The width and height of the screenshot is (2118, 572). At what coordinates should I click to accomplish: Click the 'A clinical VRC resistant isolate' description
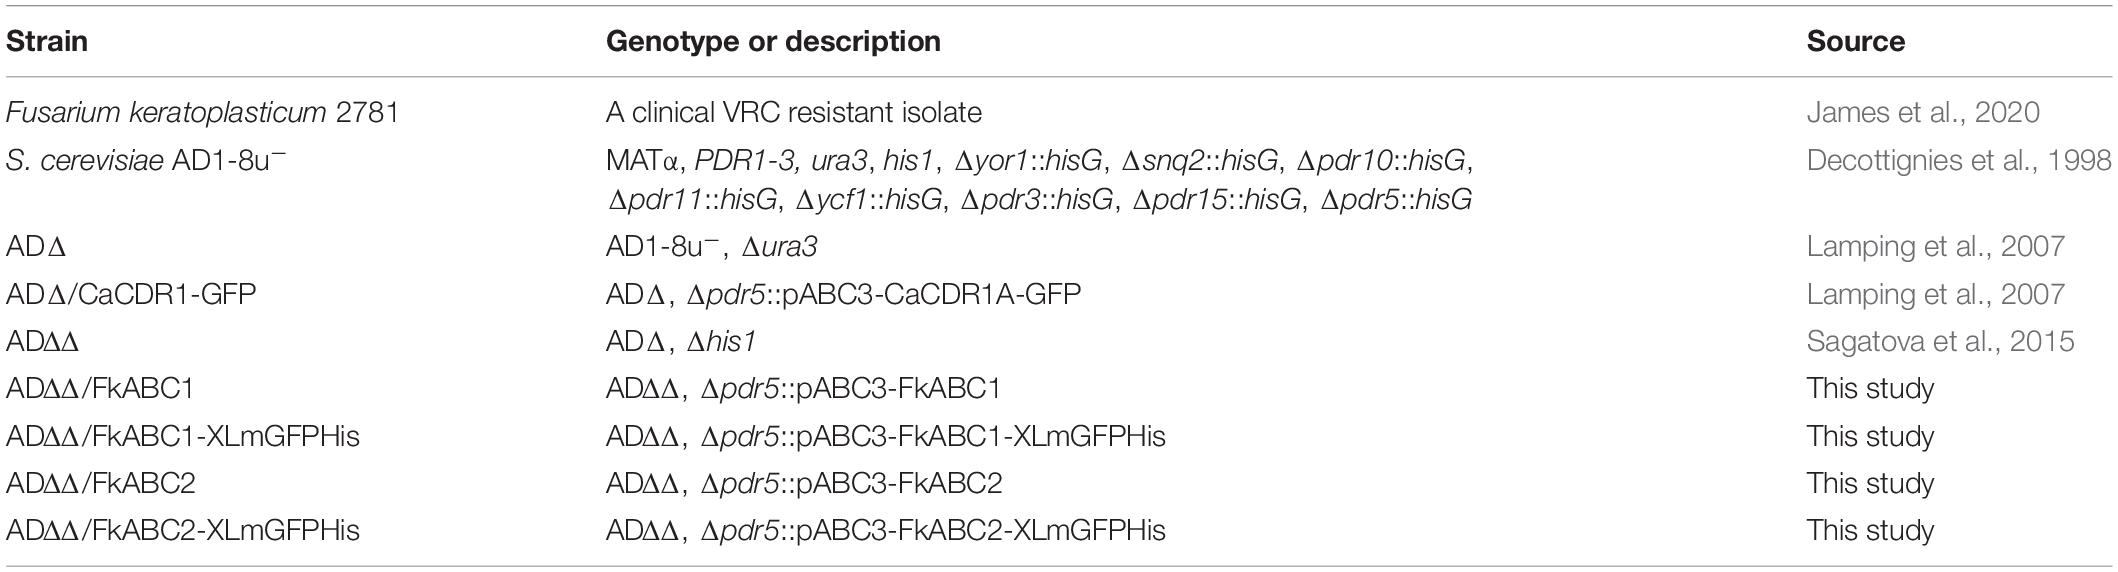[x=794, y=112]
